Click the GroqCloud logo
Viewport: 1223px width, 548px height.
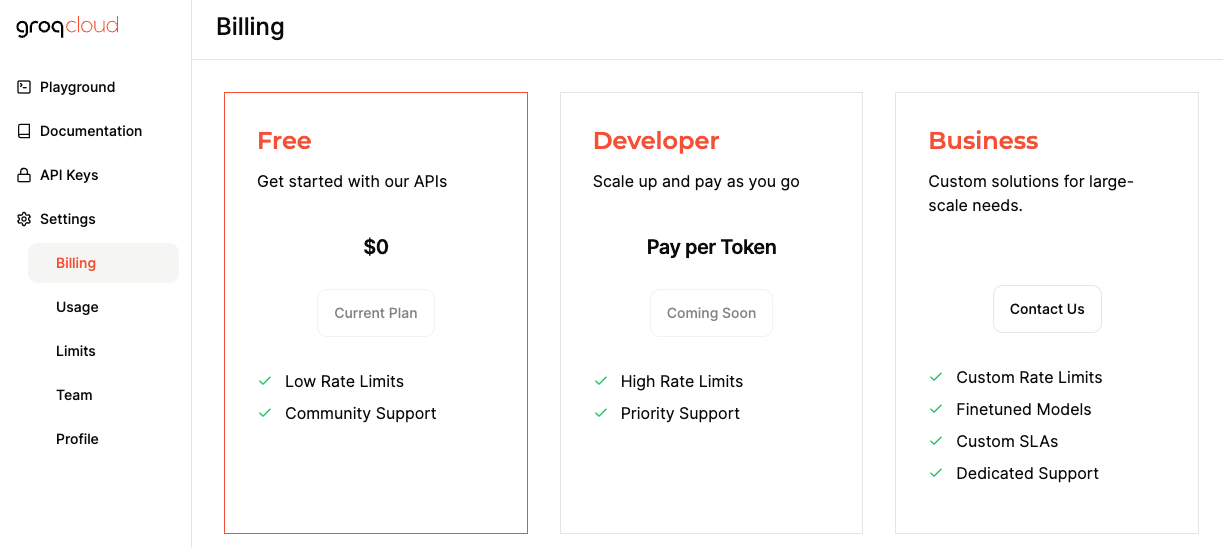(x=67, y=27)
